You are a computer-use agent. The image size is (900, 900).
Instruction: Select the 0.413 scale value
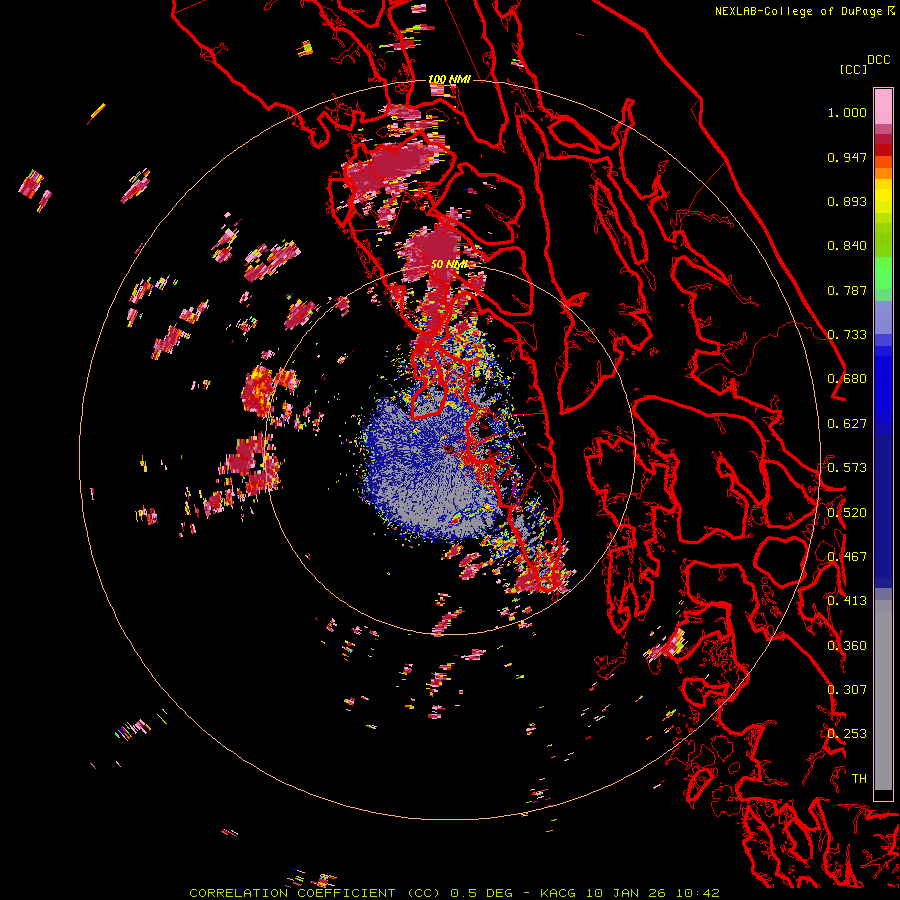pos(847,601)
